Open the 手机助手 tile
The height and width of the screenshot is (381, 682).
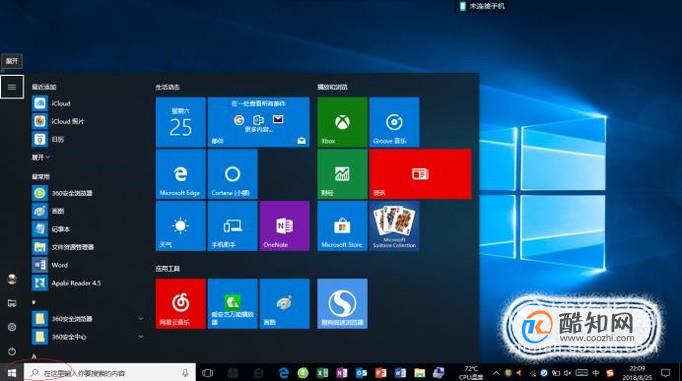pos(232,226)
